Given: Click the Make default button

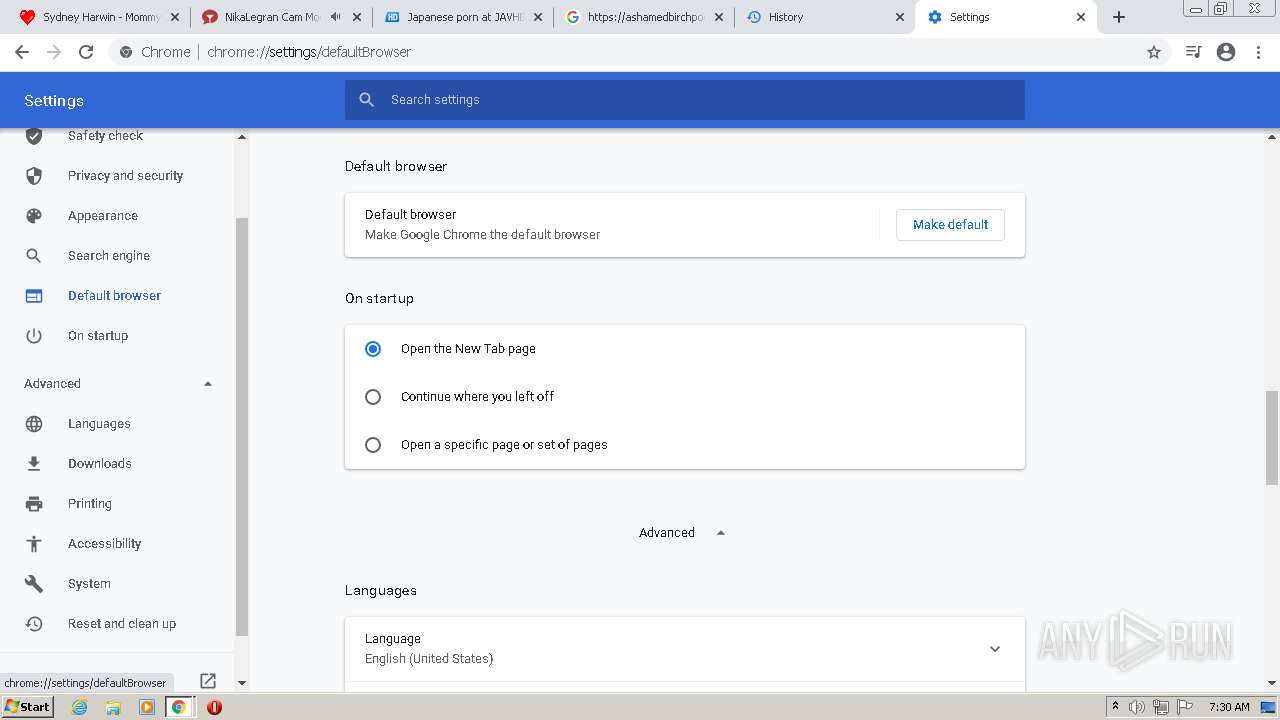Looking at the screenshot, I should (x=950, y=225).
